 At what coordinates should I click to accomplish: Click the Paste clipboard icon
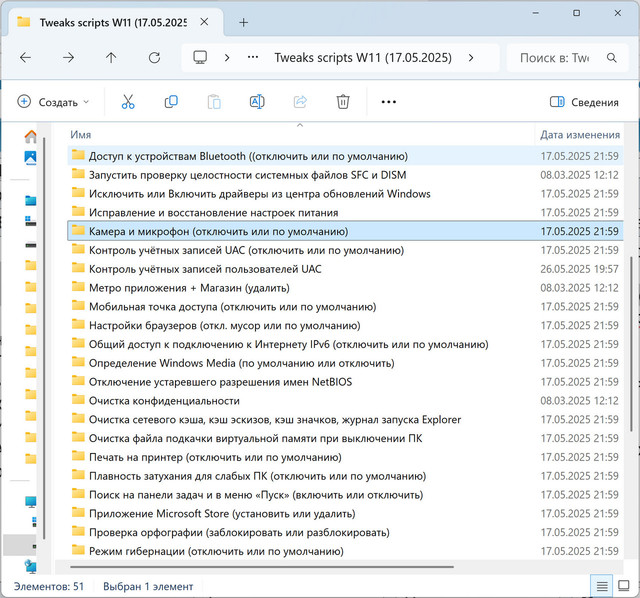pyautogui.click(x=214, y=102)
